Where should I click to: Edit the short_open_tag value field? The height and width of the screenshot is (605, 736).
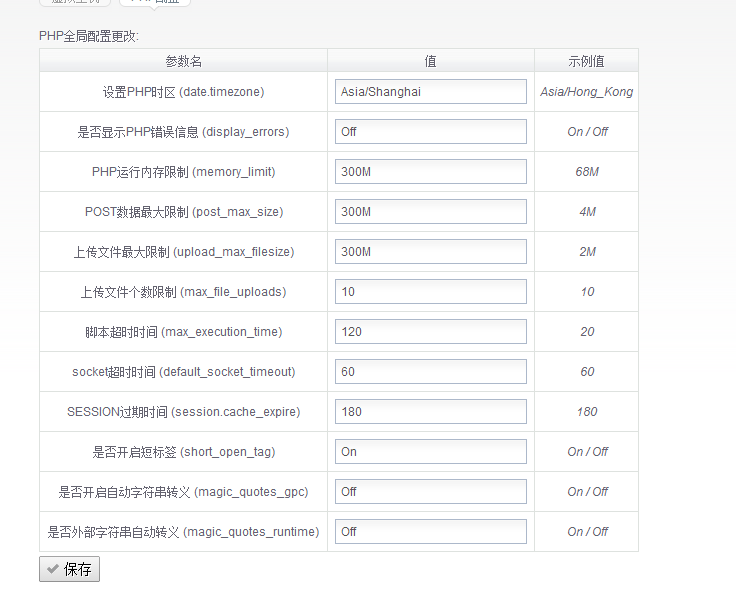(430, 452)
